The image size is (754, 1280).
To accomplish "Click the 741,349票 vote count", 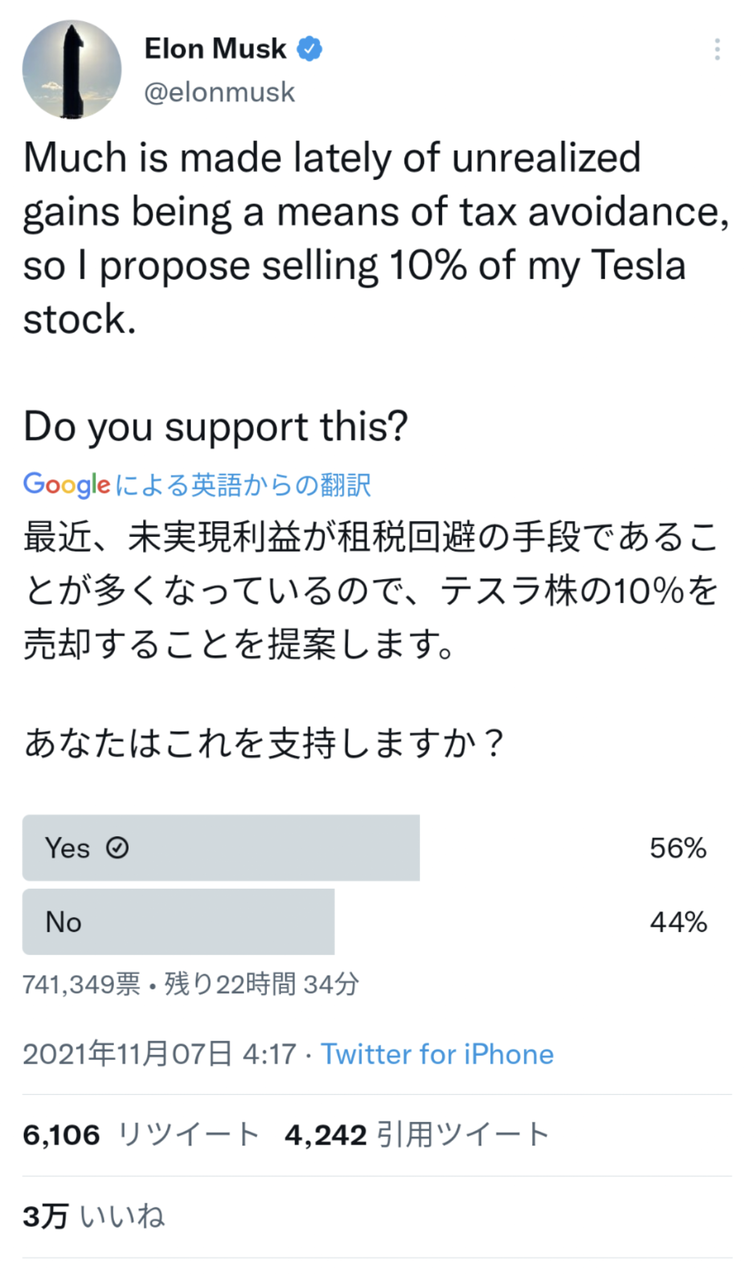I will 81,984.
